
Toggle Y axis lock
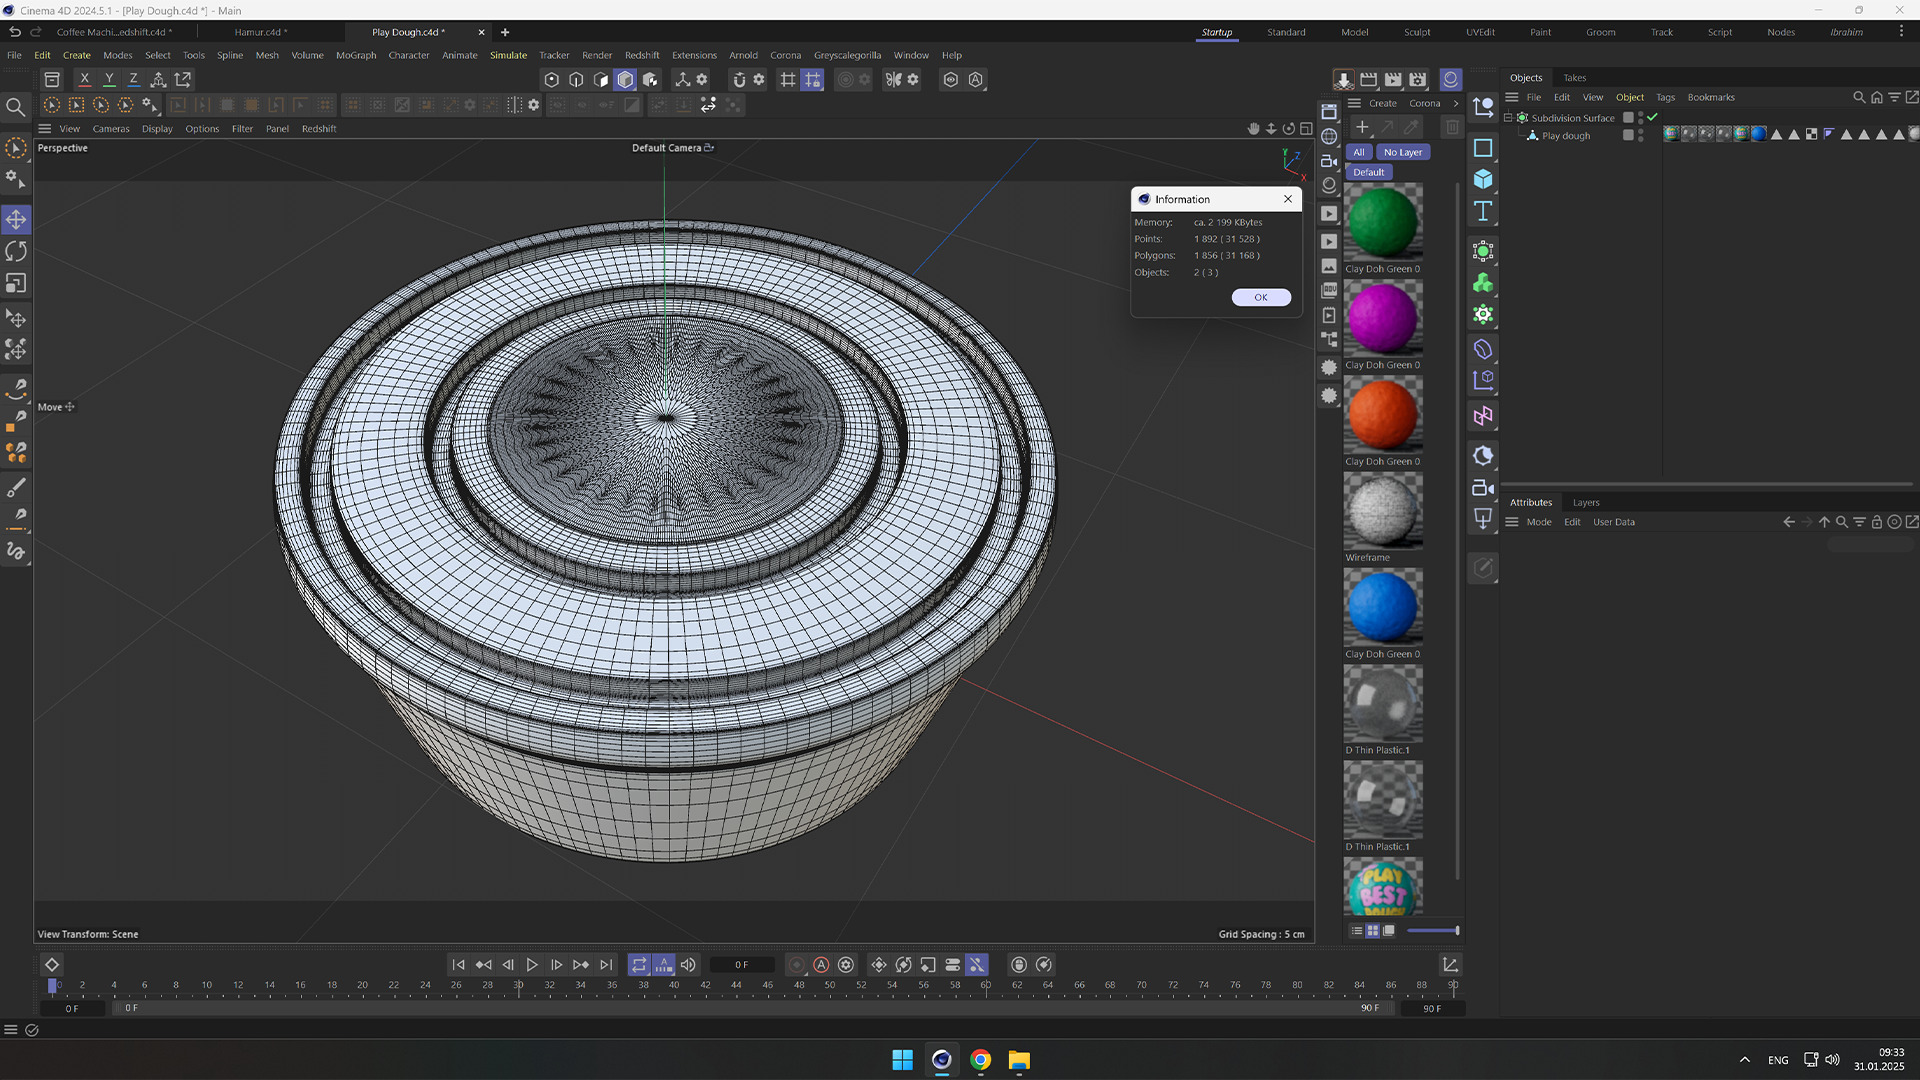[109, 79]
